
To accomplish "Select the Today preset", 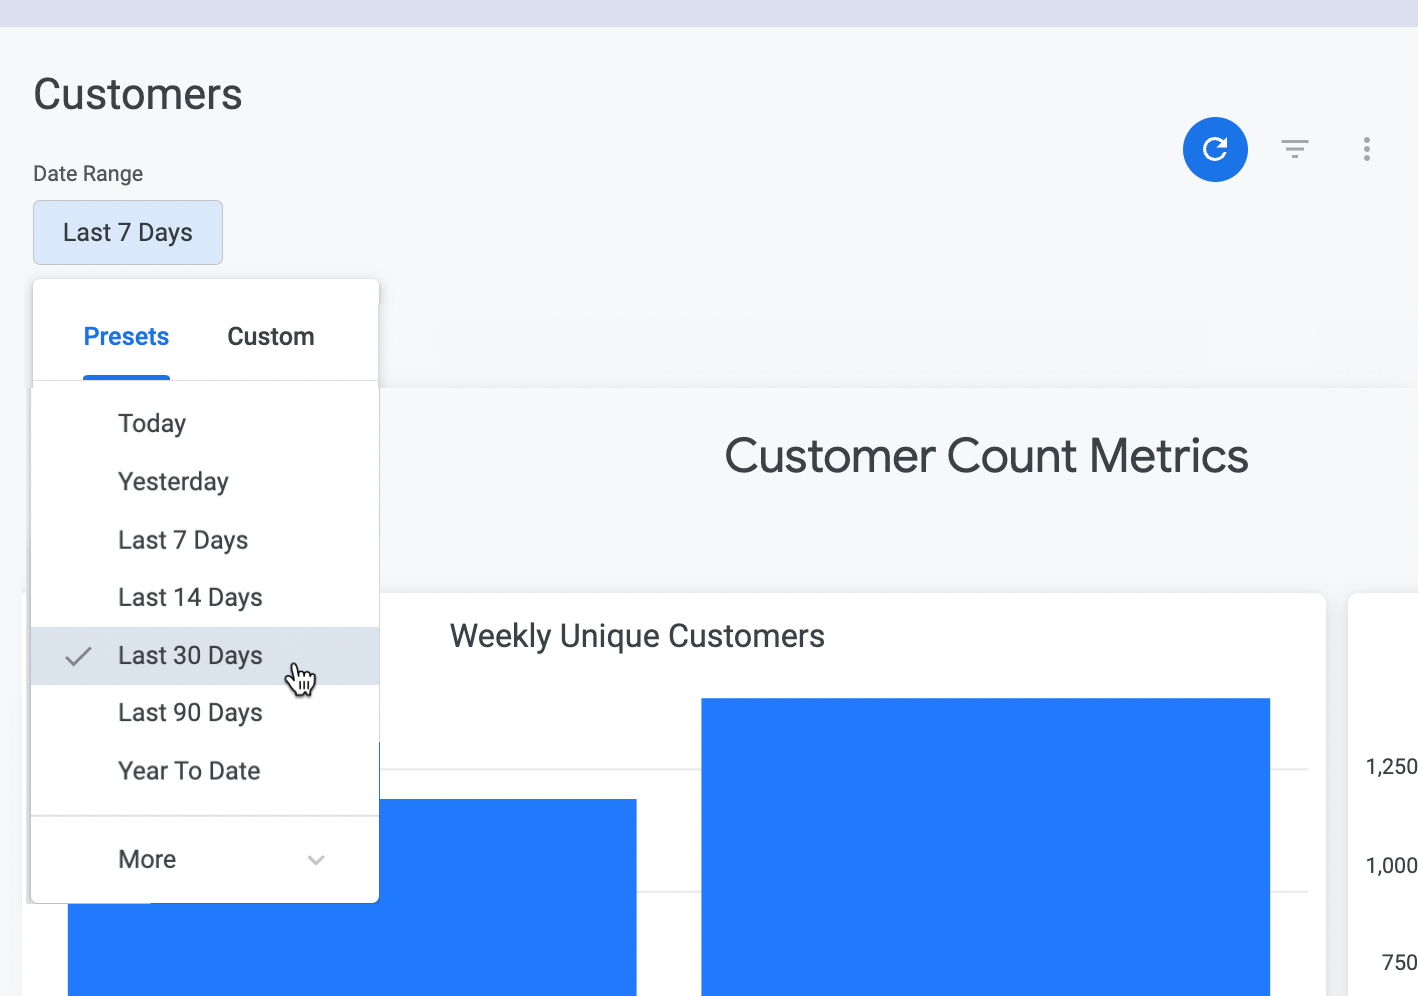I will coord(152,424).
